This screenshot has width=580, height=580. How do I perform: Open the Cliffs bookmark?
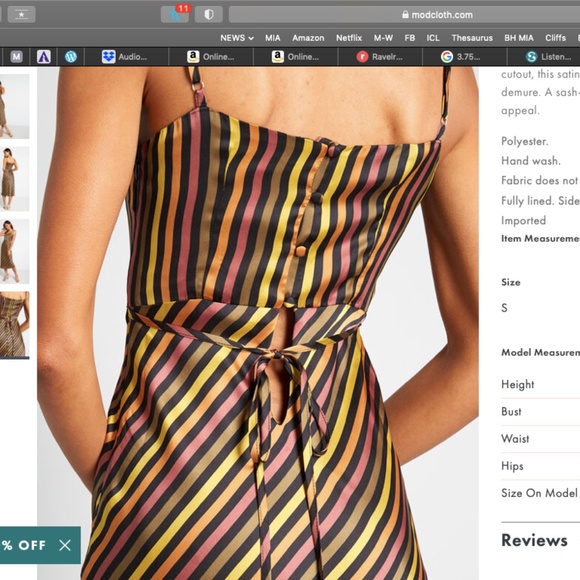(x=555, y=38)
